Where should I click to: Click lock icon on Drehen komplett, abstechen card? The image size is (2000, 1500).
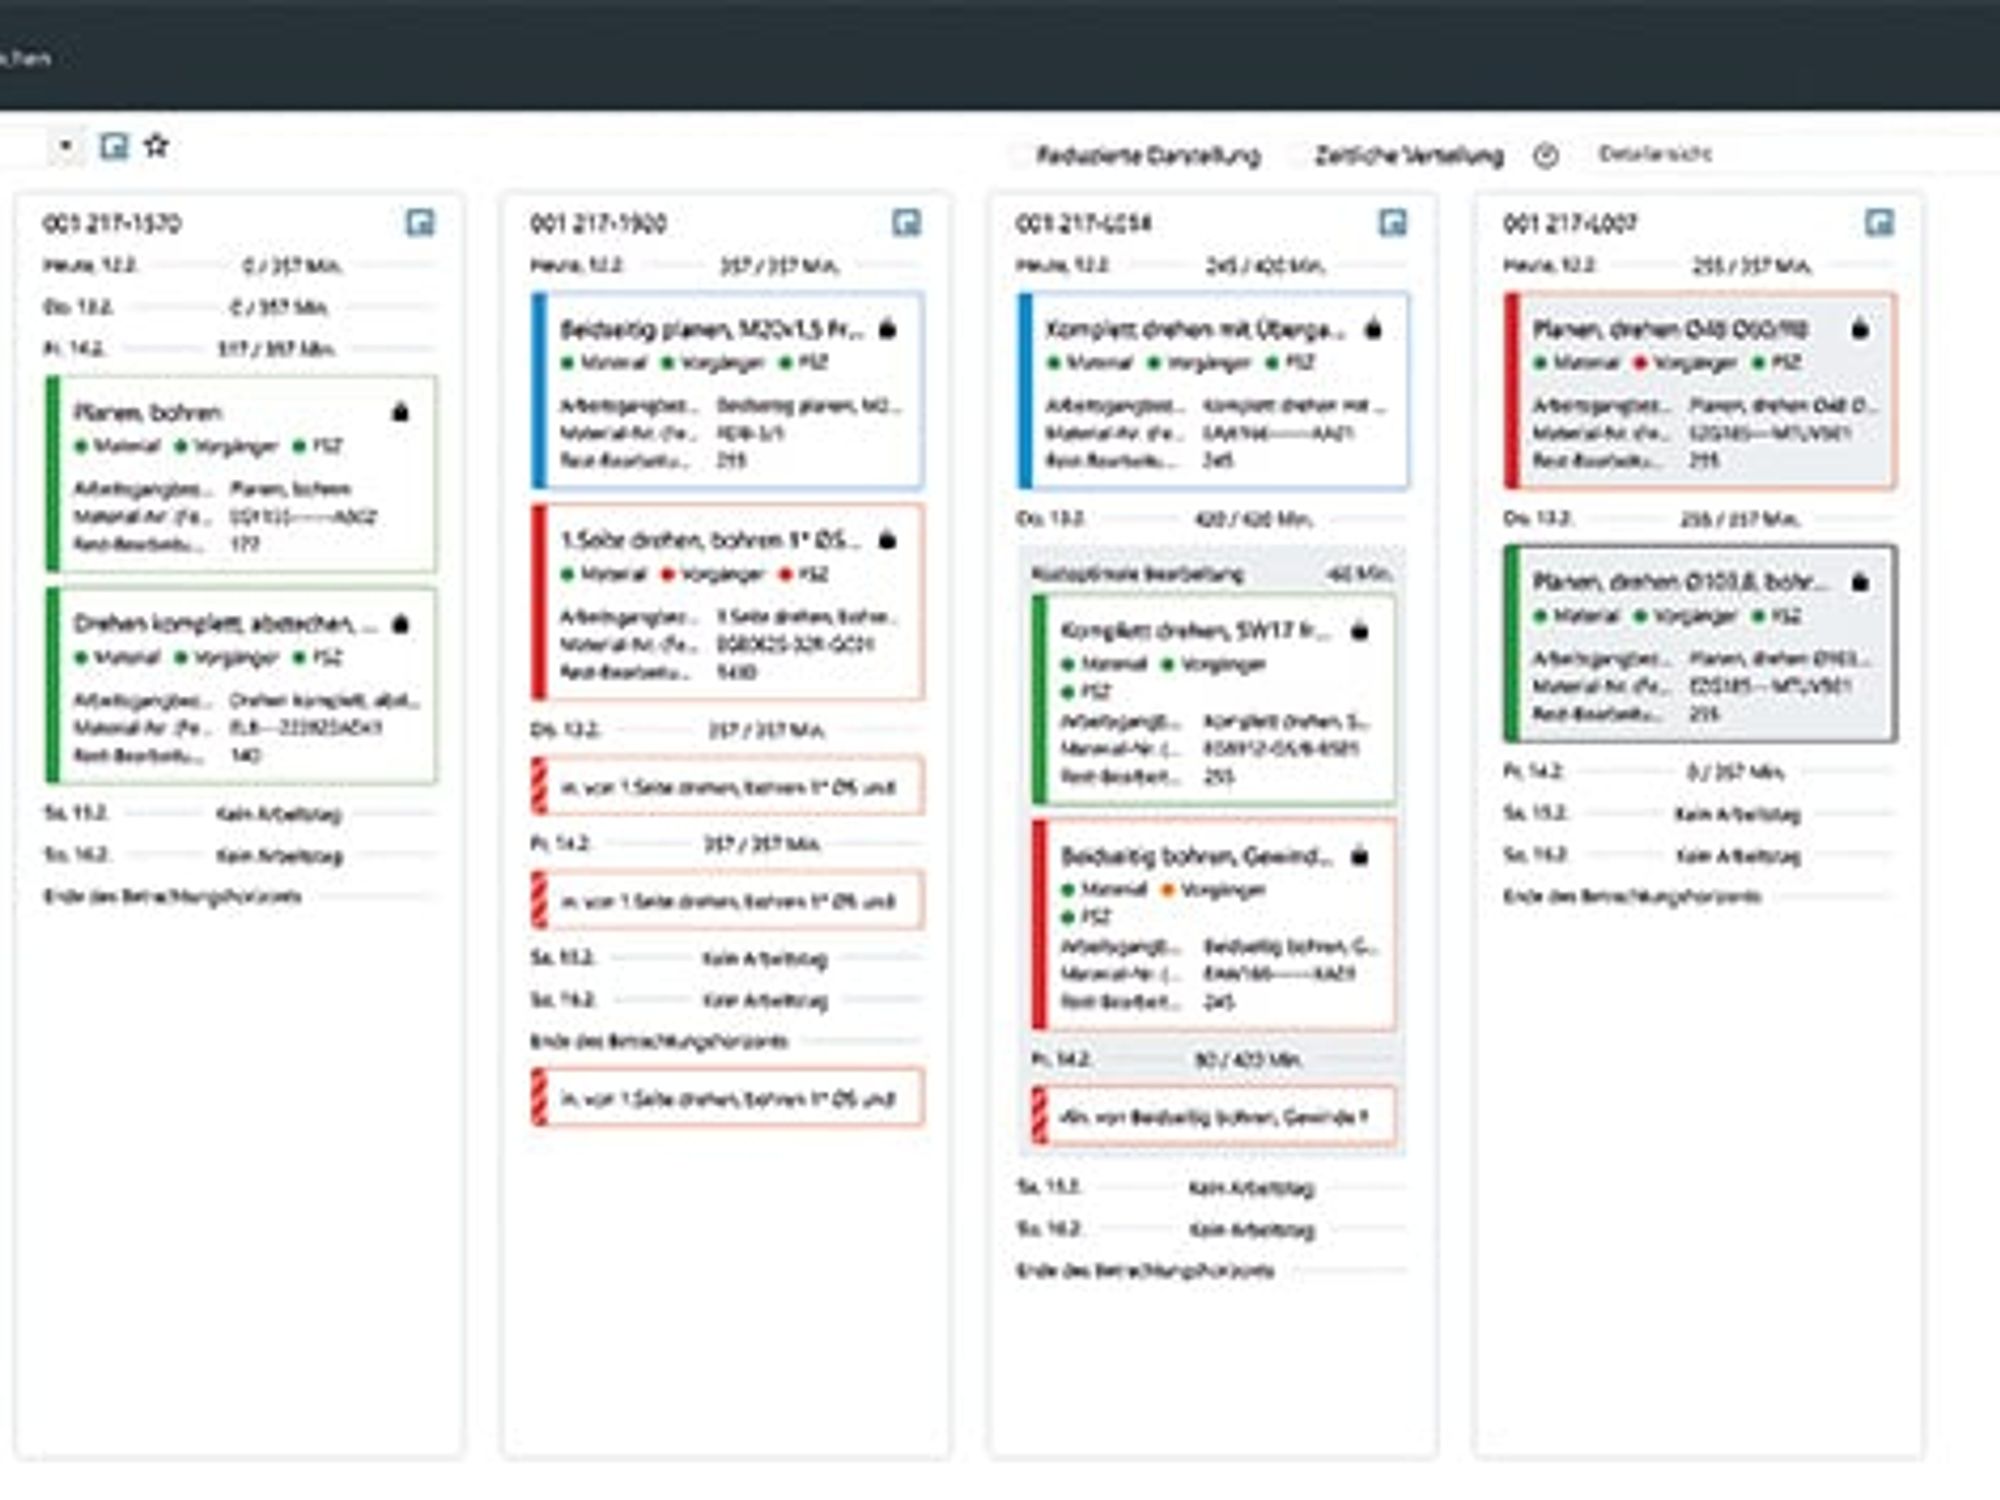point(400,623)
